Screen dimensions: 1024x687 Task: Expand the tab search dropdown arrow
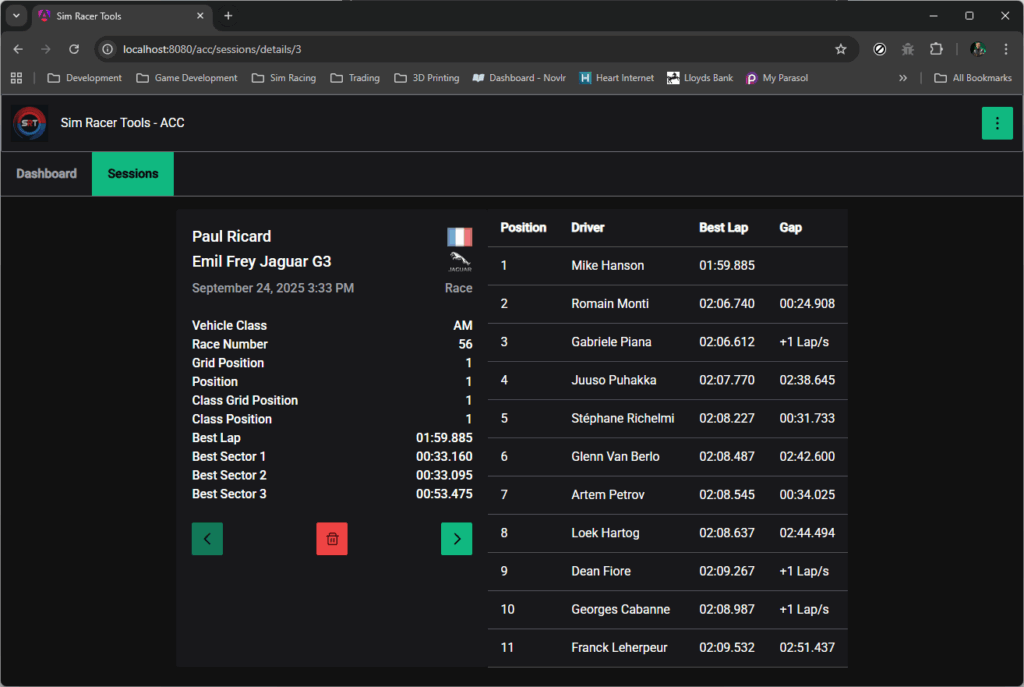(x=16, y=16)
